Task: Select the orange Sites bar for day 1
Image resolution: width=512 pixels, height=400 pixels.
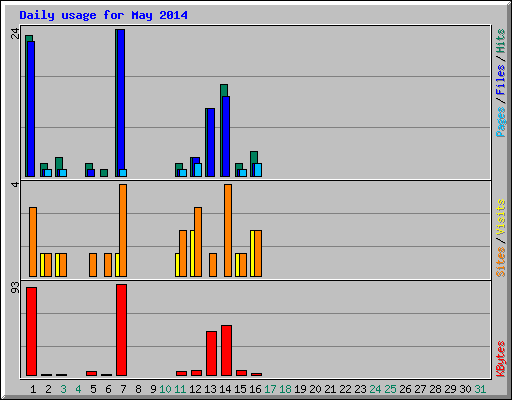Action: [33, 242]
